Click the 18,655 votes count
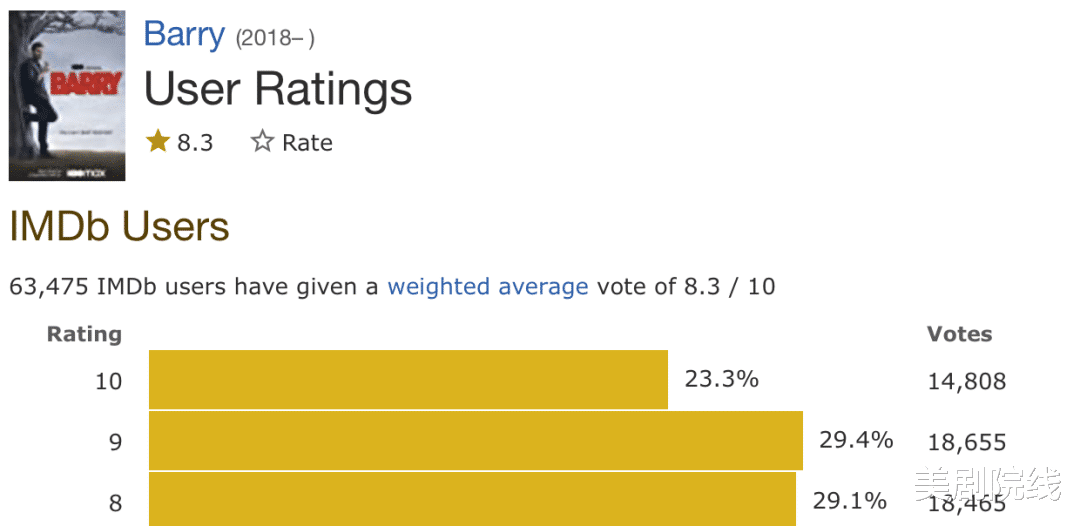The height and width of the screenshot is (526, 1080). 966,442
